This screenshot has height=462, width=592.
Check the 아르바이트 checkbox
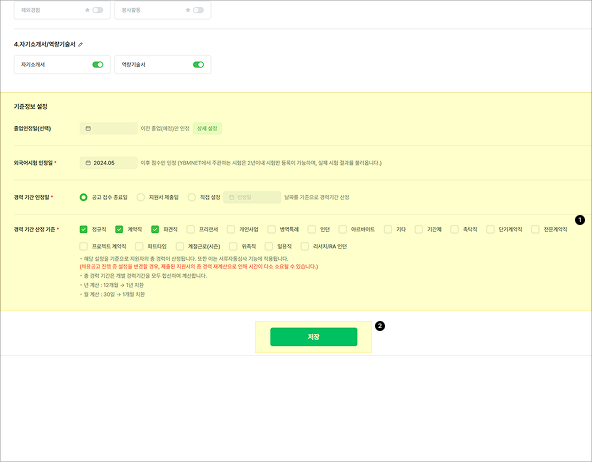click(x=342, y=229)
